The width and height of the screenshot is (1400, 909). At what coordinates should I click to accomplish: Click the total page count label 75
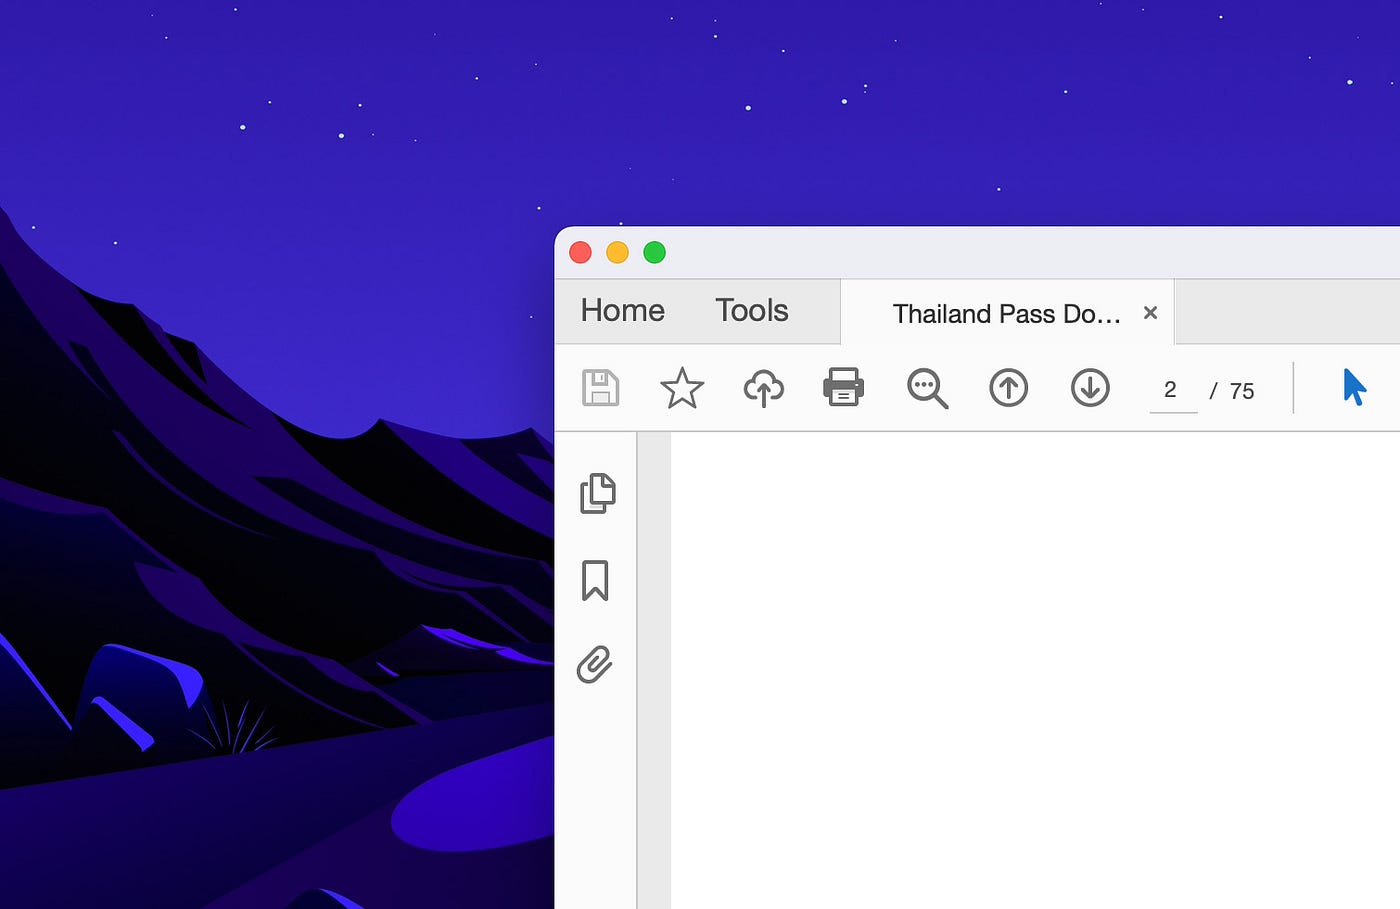[1242, 391]
